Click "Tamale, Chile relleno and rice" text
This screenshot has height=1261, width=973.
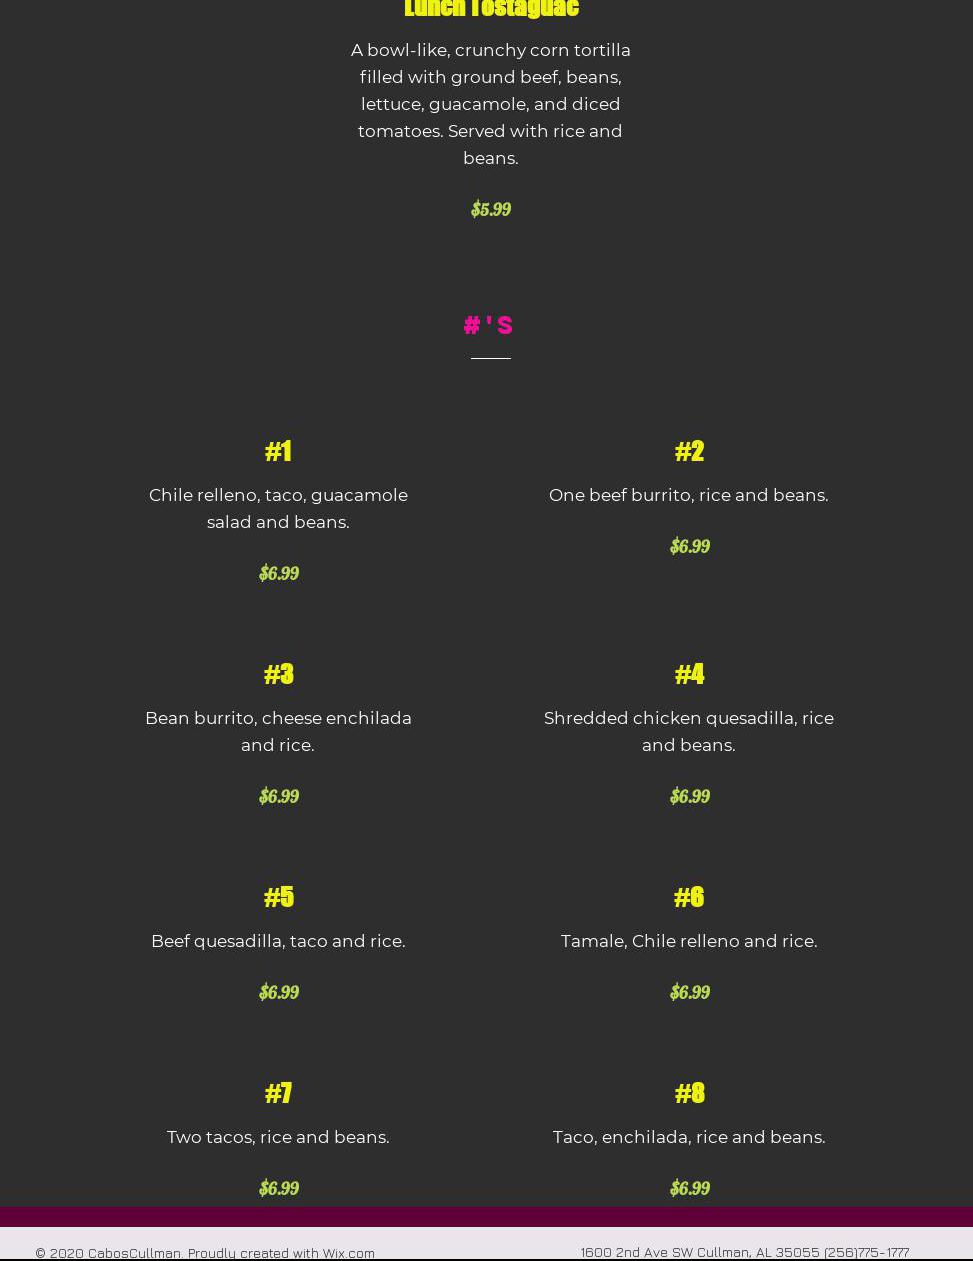(x=688, y=941)
